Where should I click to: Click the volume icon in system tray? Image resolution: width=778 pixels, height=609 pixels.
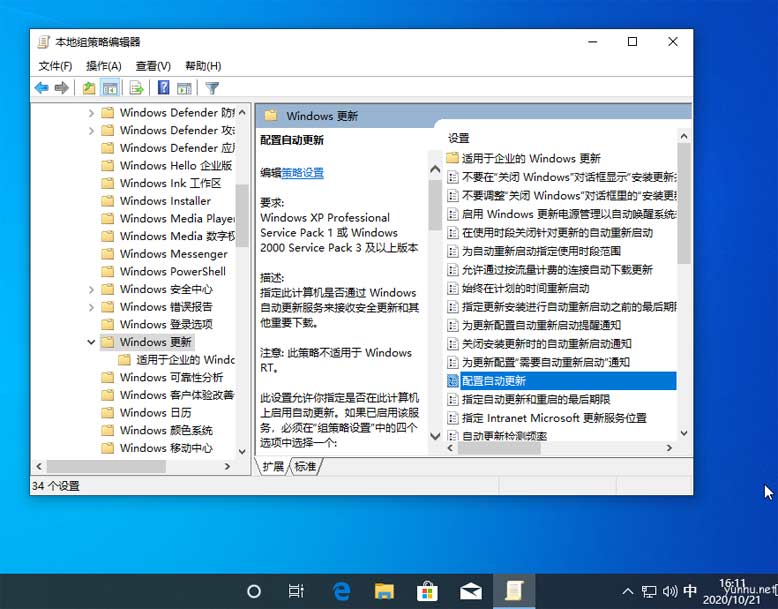point(670,591)
